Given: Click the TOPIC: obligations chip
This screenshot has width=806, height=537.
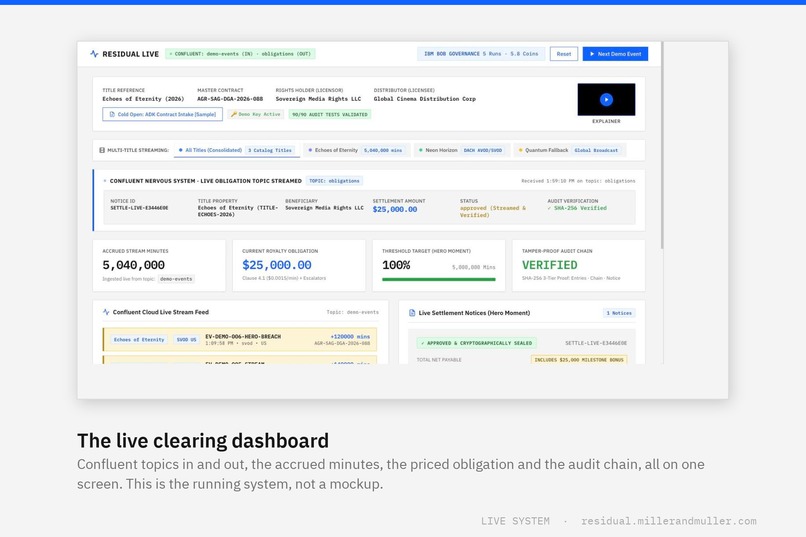Looking at the screenshot, I should (334, 180).
